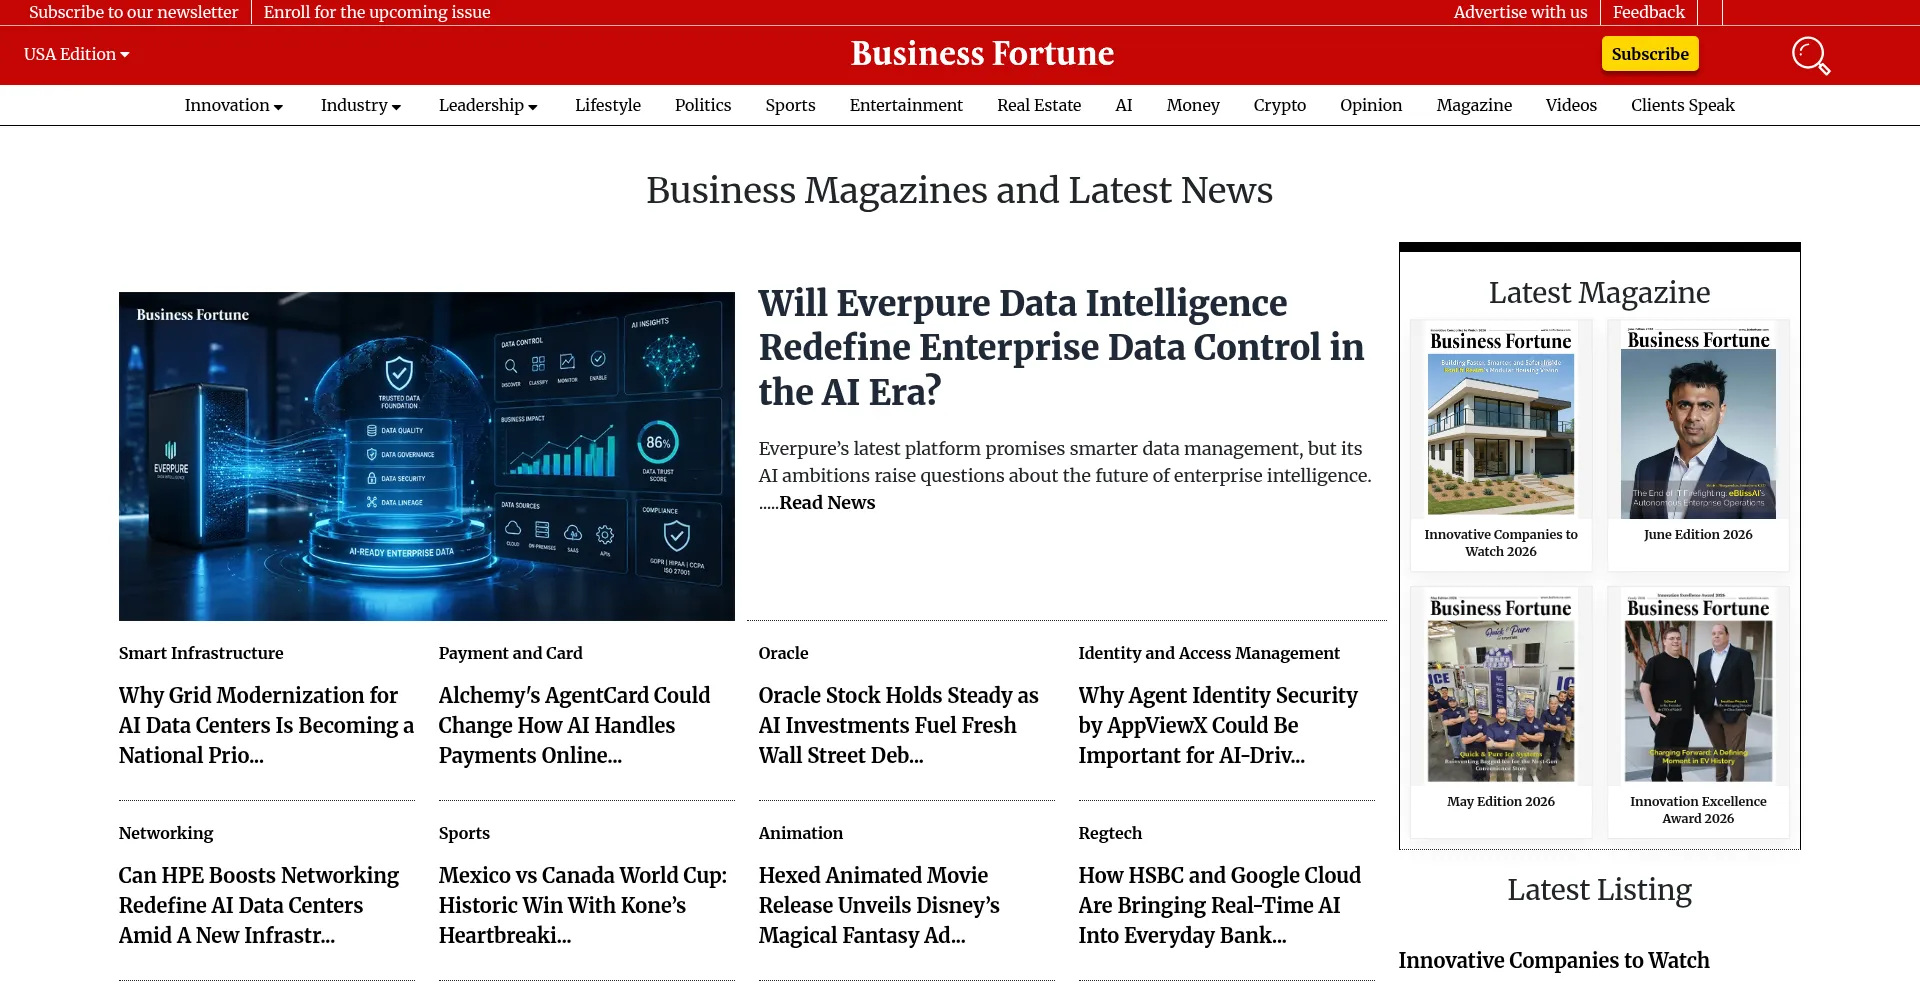Open the HPE Boosts Networking article
1920x993 pixels.
(258, 905)
